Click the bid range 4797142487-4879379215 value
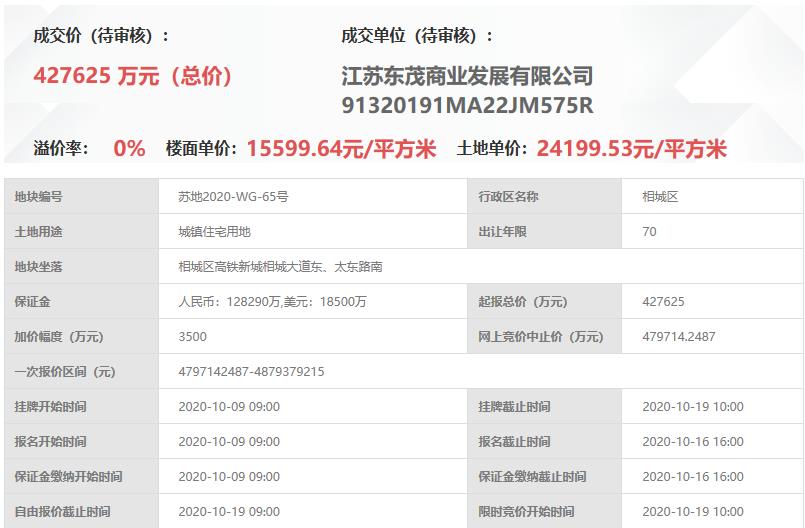 point(251,372)
